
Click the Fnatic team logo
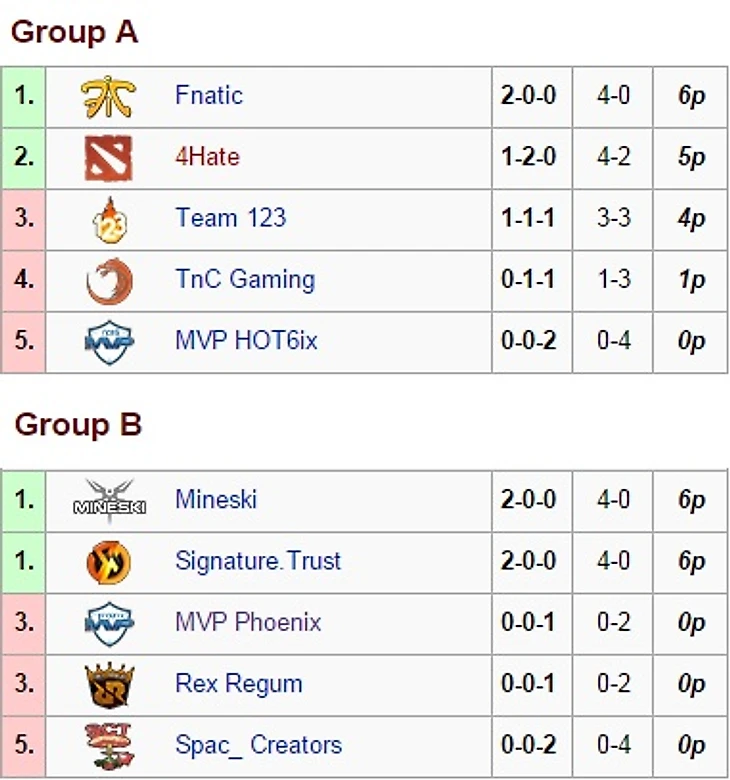pyautogui.click(x=108, y=97)
